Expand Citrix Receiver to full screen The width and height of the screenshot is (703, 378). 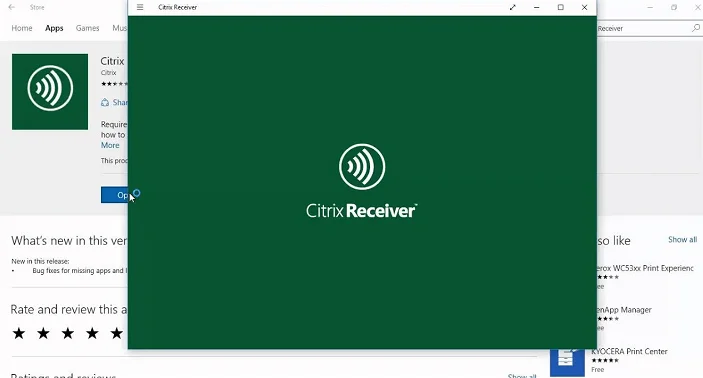point(512,7)
